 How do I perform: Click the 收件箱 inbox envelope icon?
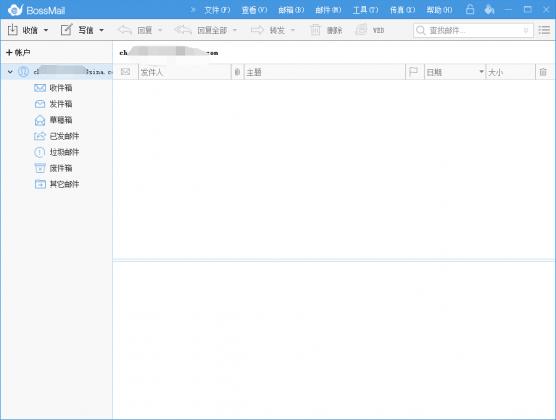pyautogui.click(x=40, y=88)
